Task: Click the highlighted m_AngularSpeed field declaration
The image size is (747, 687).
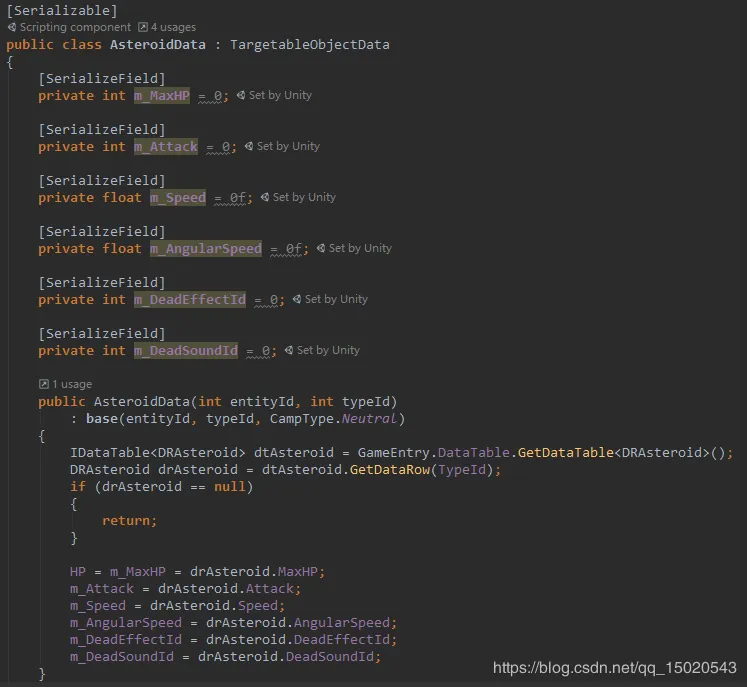Action: (206, 249)
